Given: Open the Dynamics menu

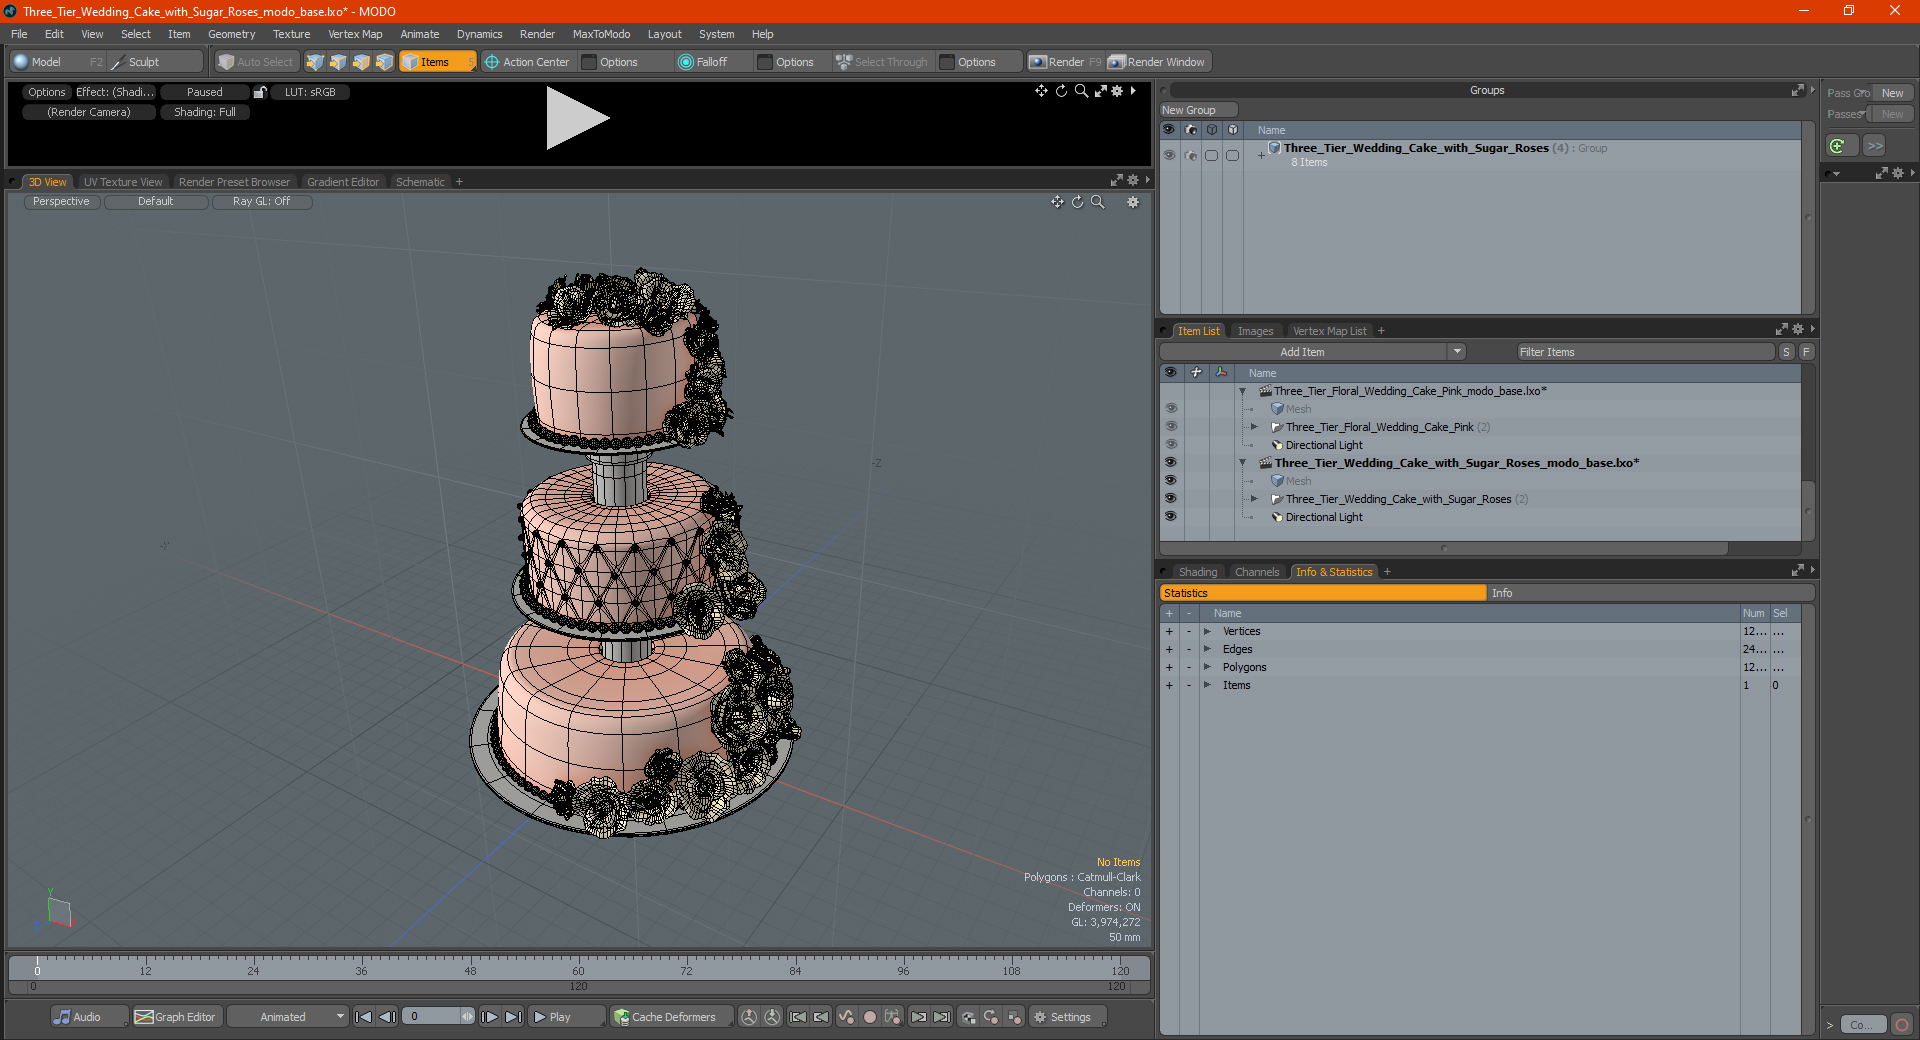Looking at the screenshot, I should 479,34.
